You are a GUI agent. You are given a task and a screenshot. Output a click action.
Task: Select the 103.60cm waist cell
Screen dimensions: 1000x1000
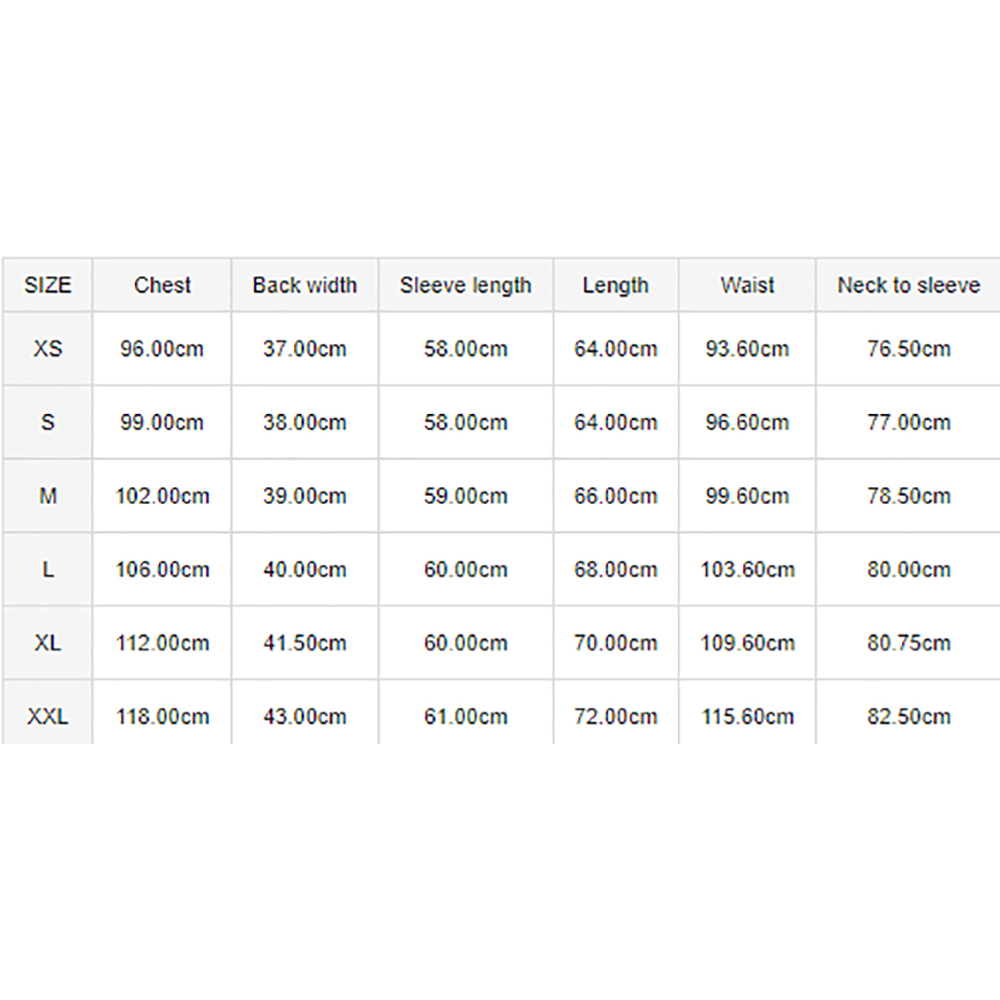747,570
